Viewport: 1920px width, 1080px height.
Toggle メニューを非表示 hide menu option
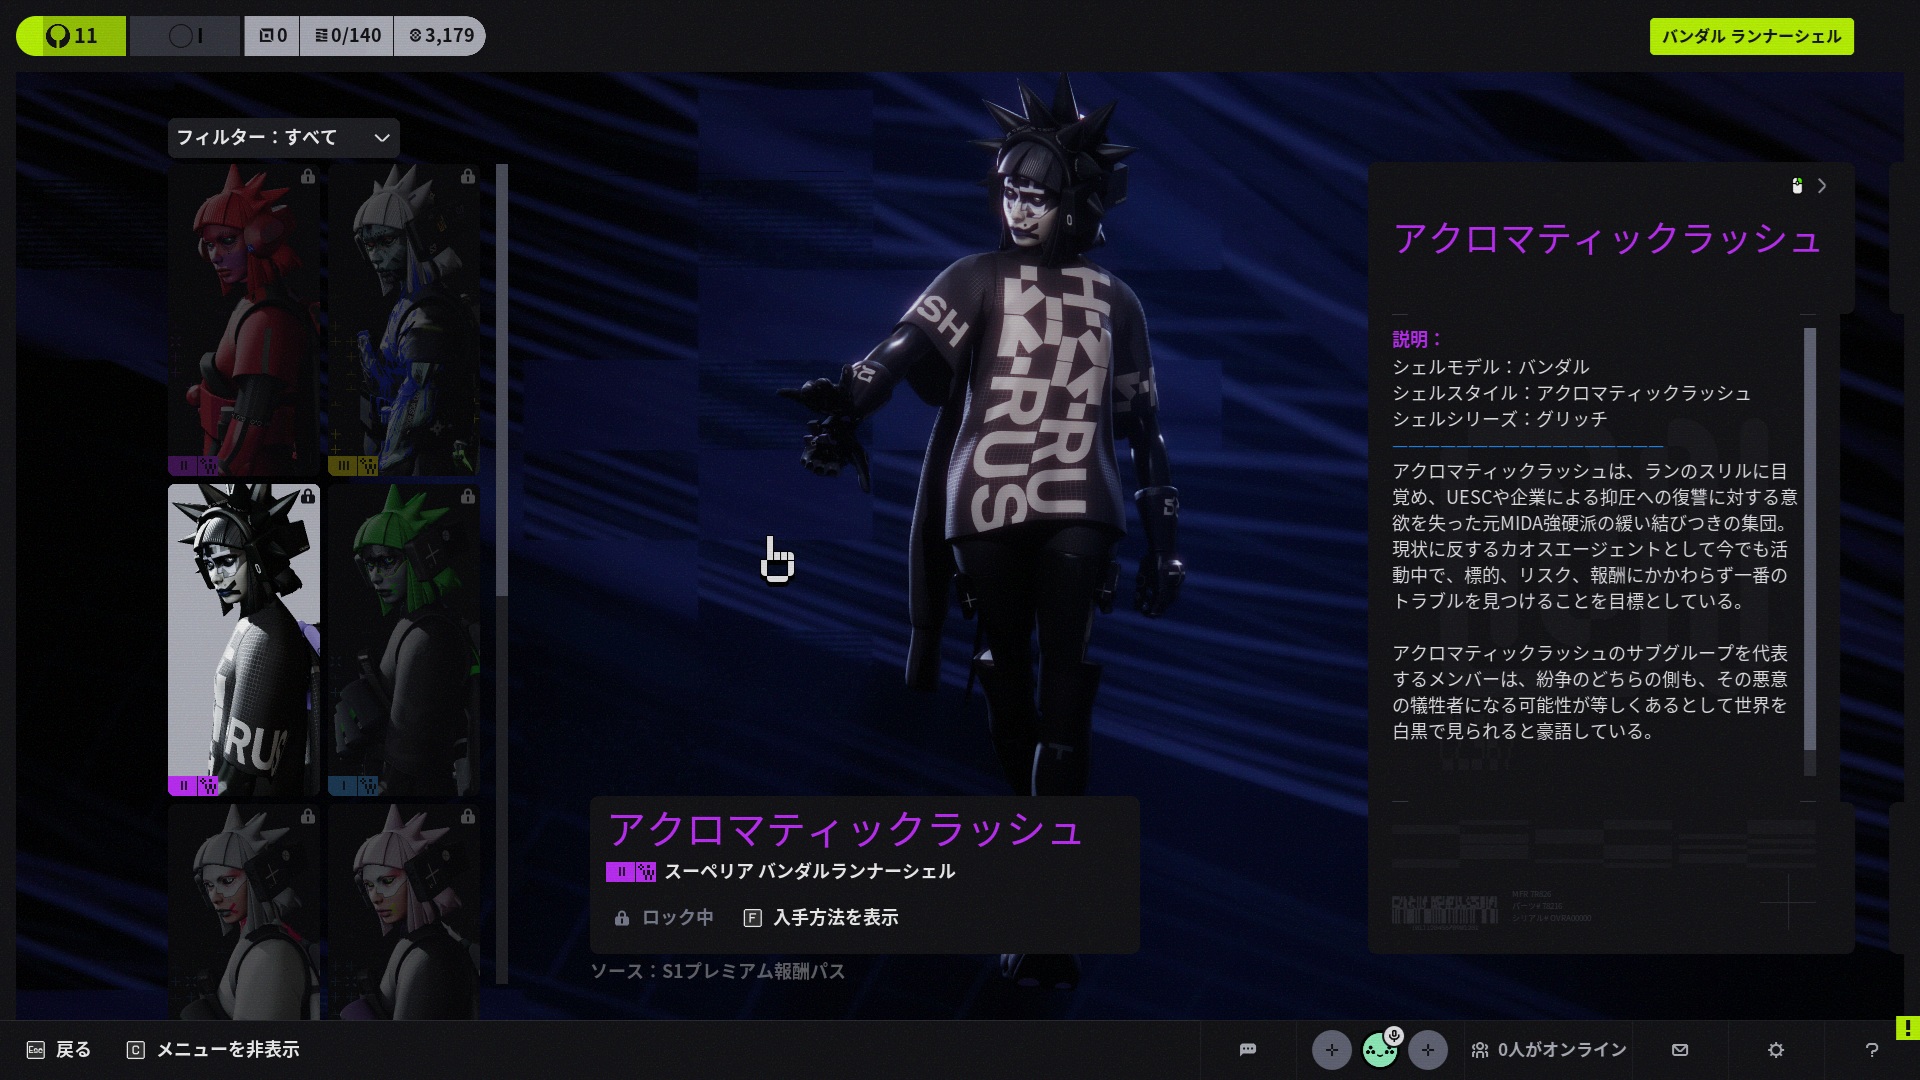point(213,1049)
